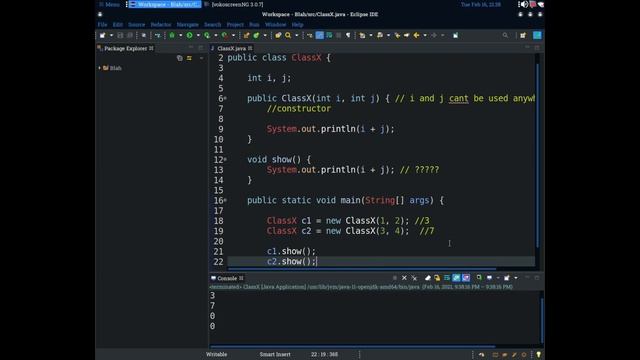
Task: Open the New file dropdown arrow
Action: click(x=111, y=36)
